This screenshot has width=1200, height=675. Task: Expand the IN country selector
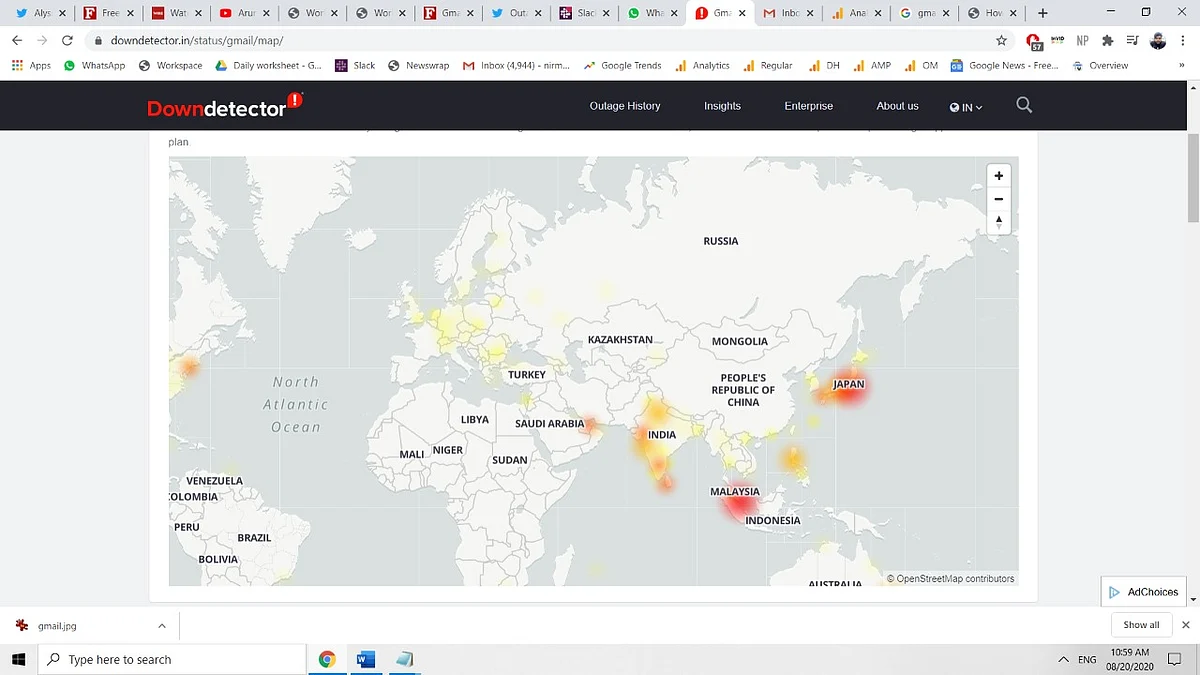(966, 106)
